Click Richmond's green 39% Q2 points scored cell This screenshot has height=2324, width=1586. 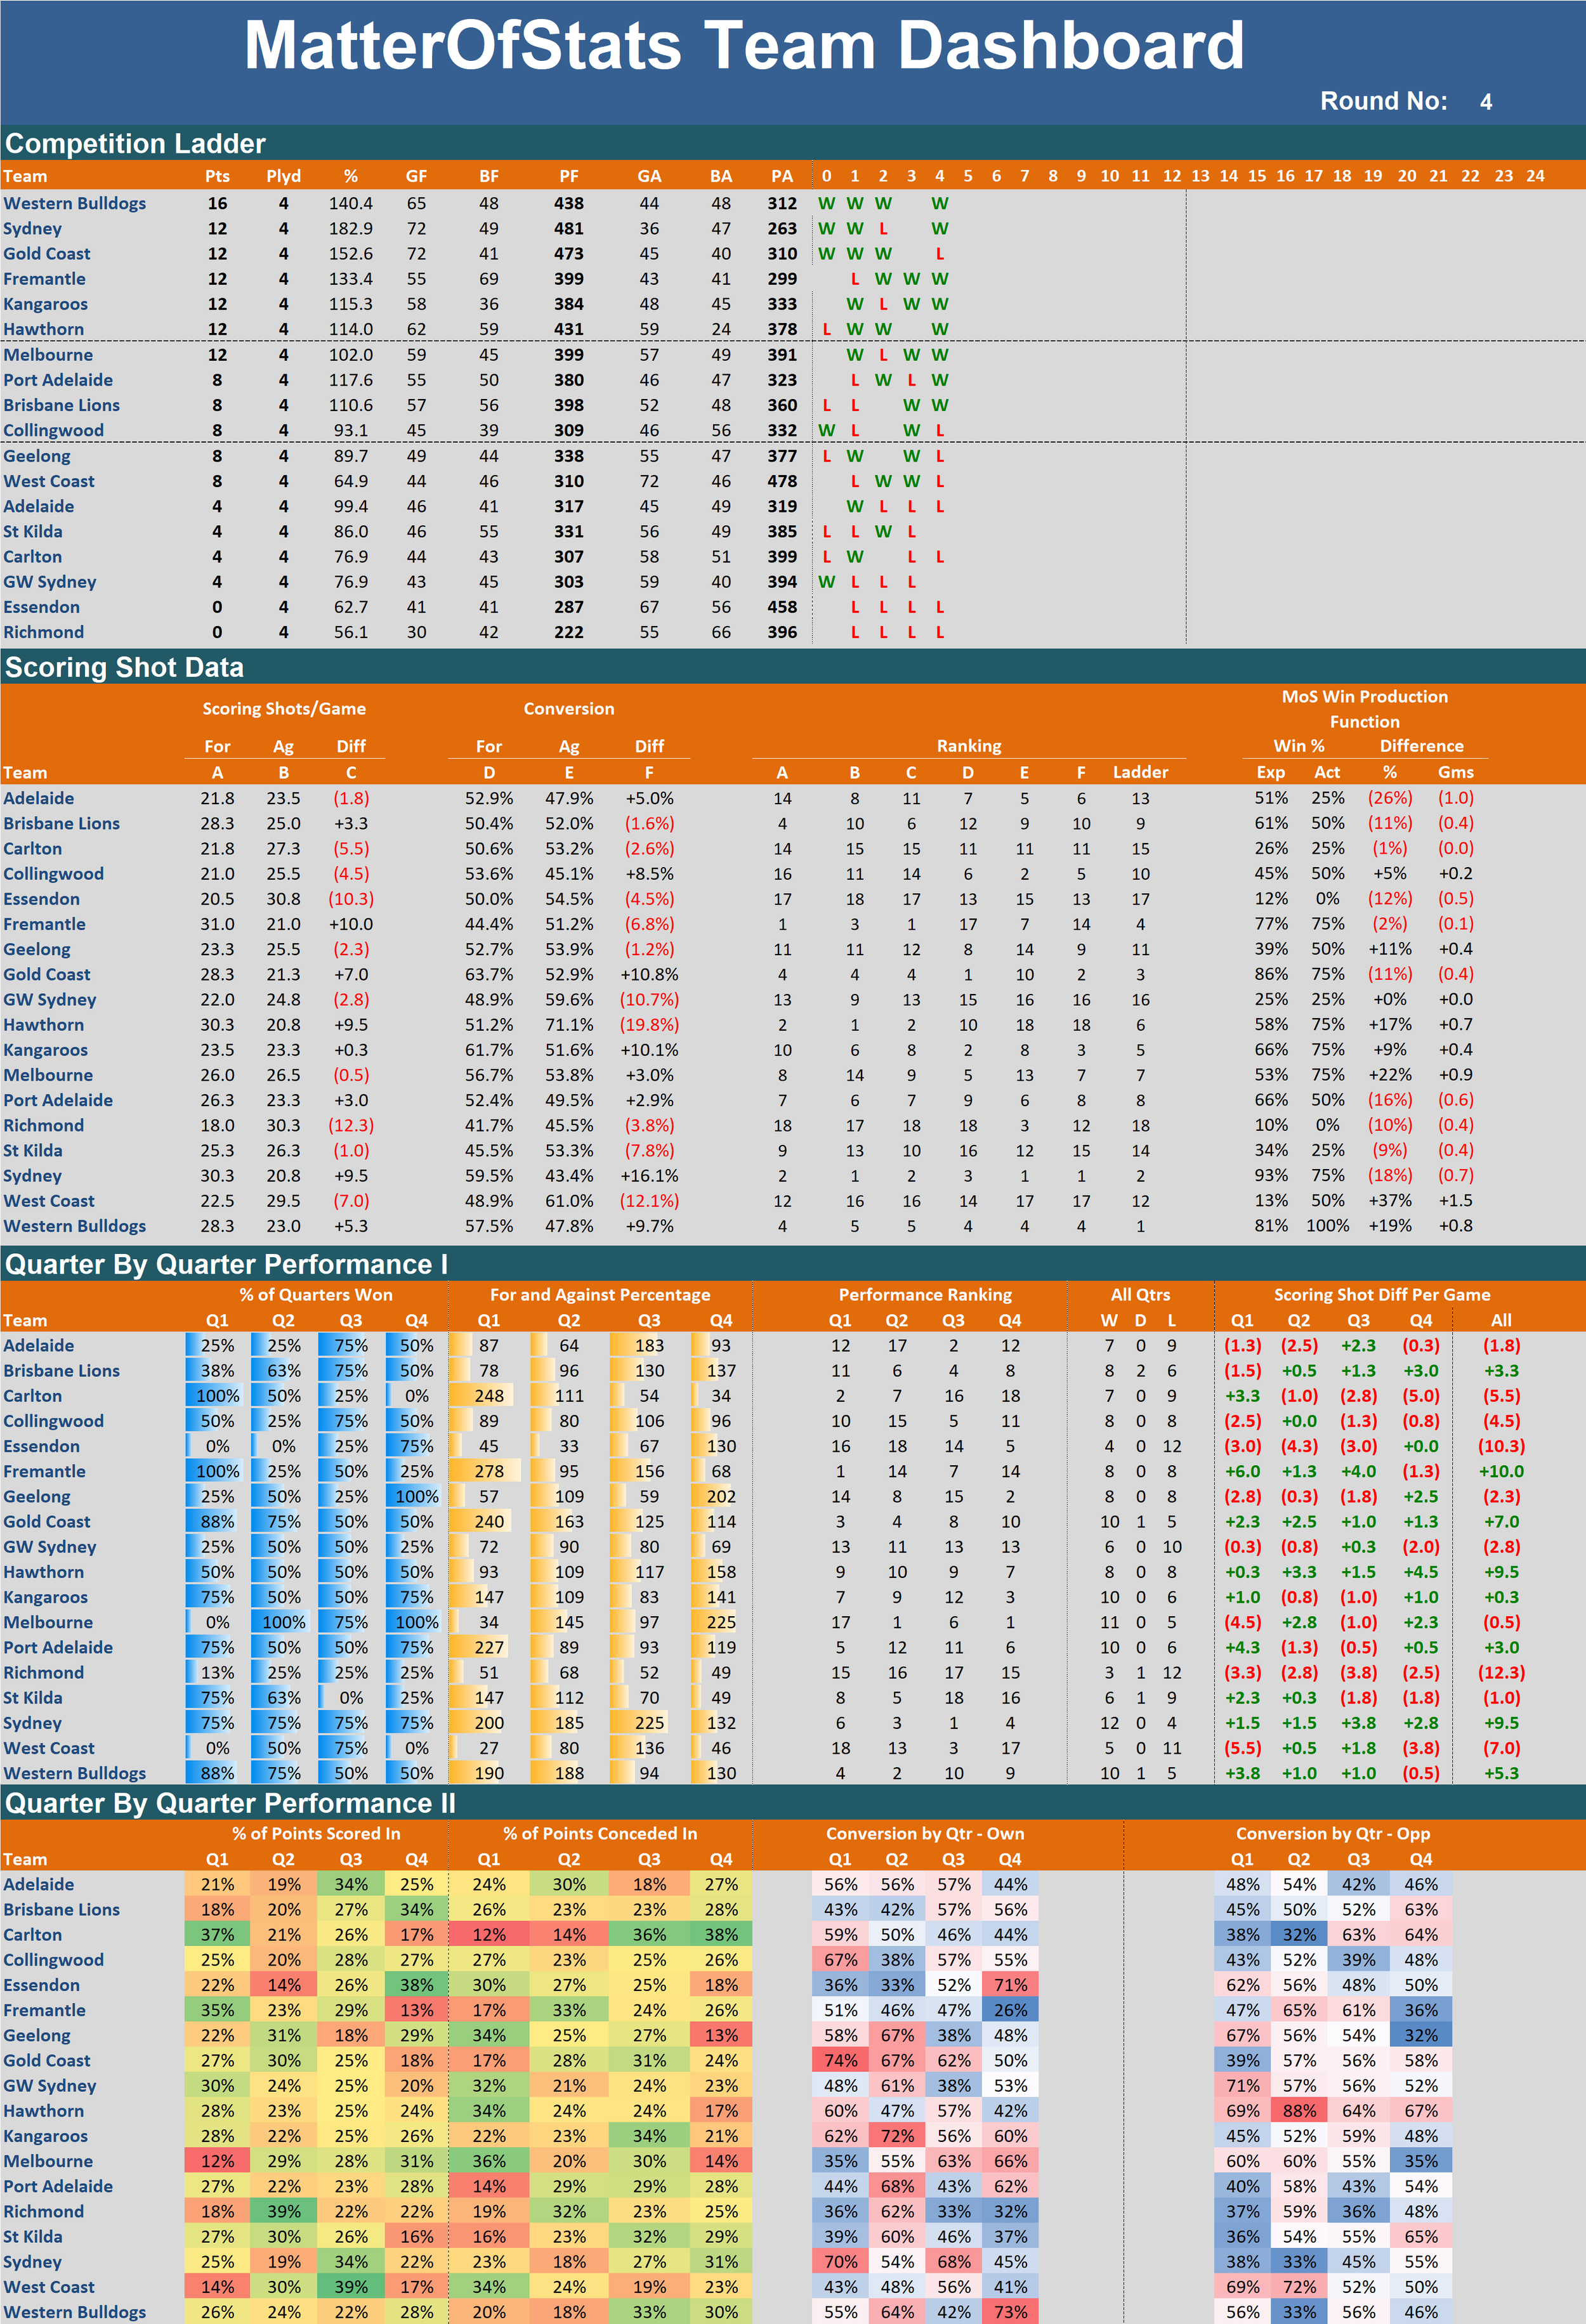283,2211
